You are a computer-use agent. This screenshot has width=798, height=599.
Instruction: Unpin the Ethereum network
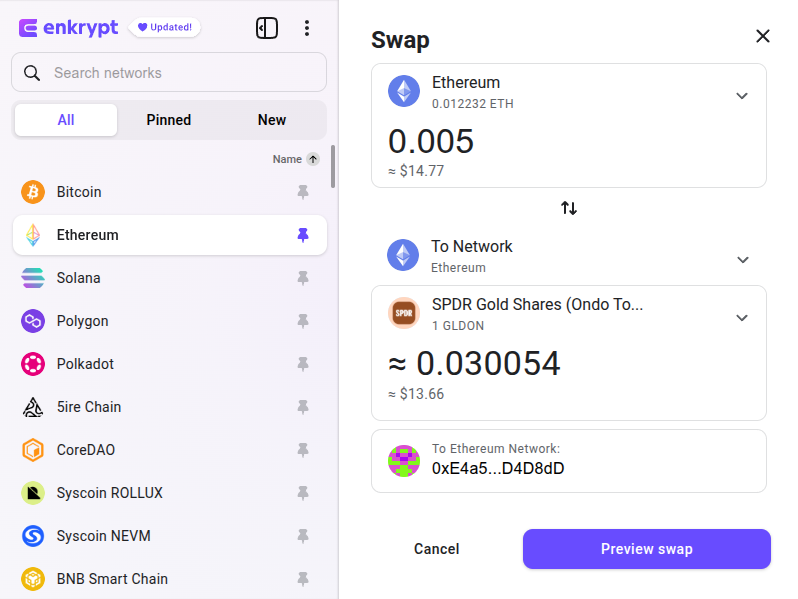pos(303,235)
